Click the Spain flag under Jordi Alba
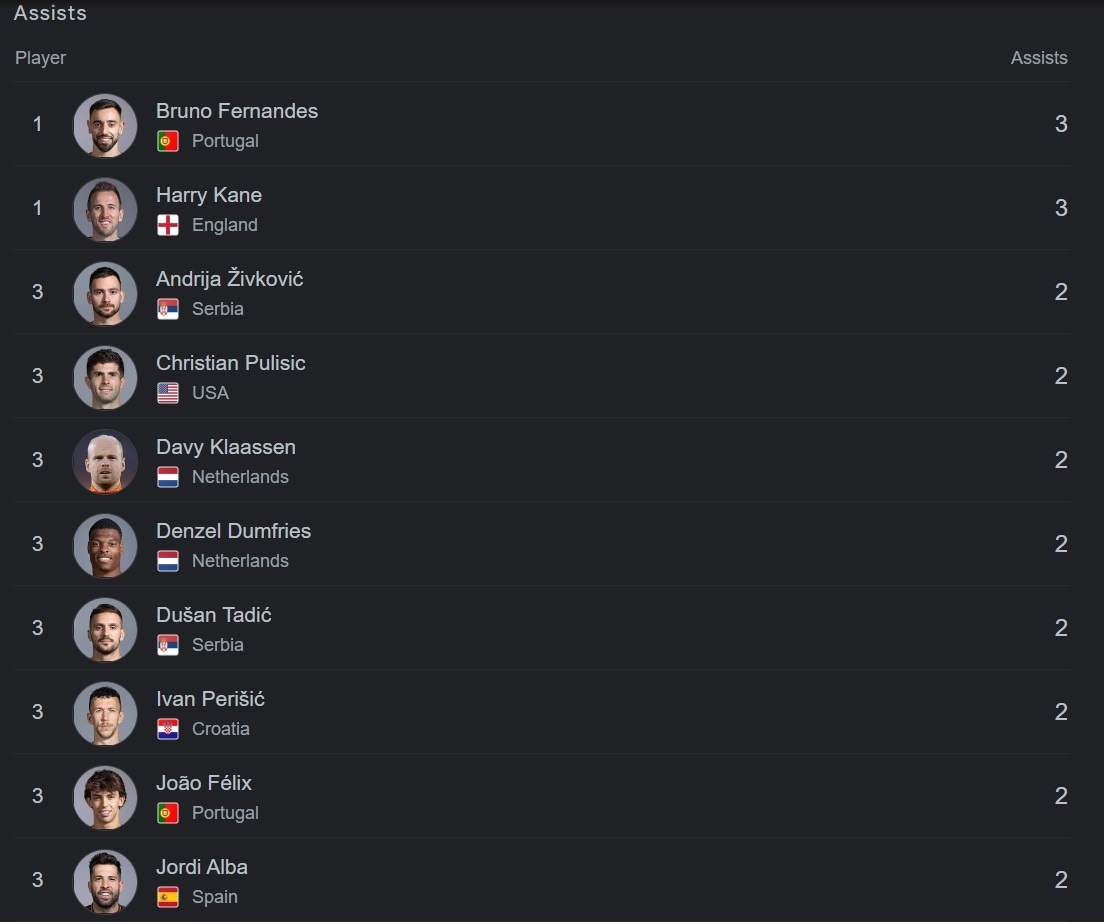1104x924 pixels. click(x=168, y=897)
